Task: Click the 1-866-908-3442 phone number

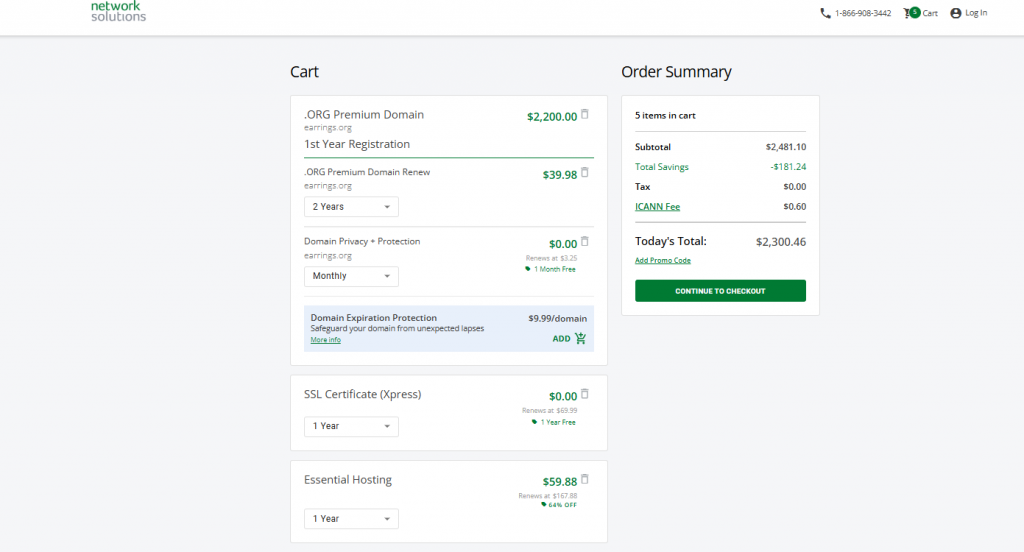Action: click(862, 13)
